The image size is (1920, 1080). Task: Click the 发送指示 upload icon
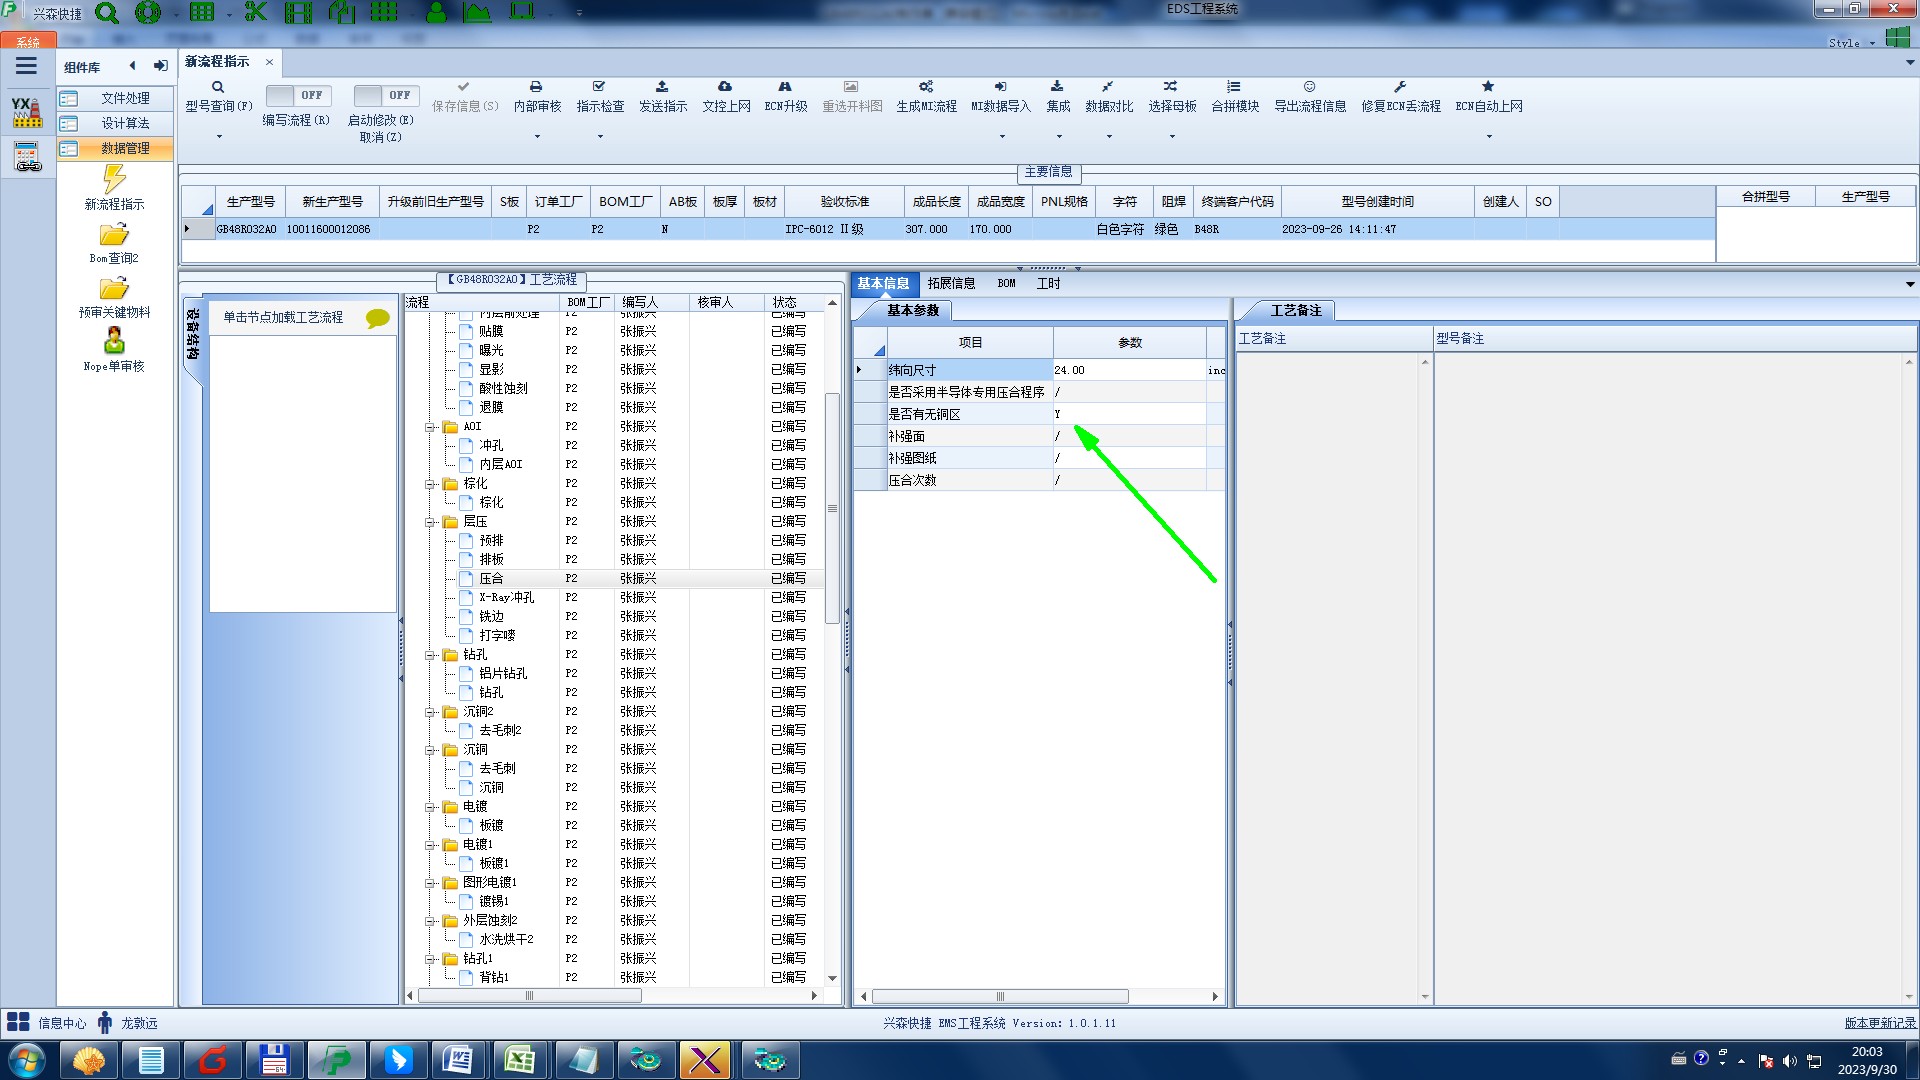(x=662, y=87)
